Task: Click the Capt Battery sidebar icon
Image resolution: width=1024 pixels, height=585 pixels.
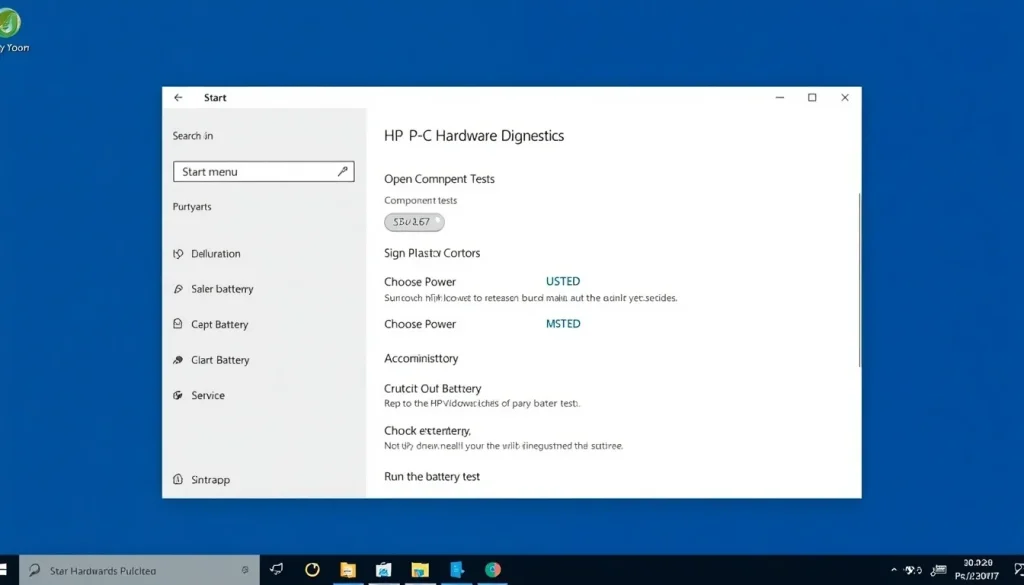Action: [178, 324]
